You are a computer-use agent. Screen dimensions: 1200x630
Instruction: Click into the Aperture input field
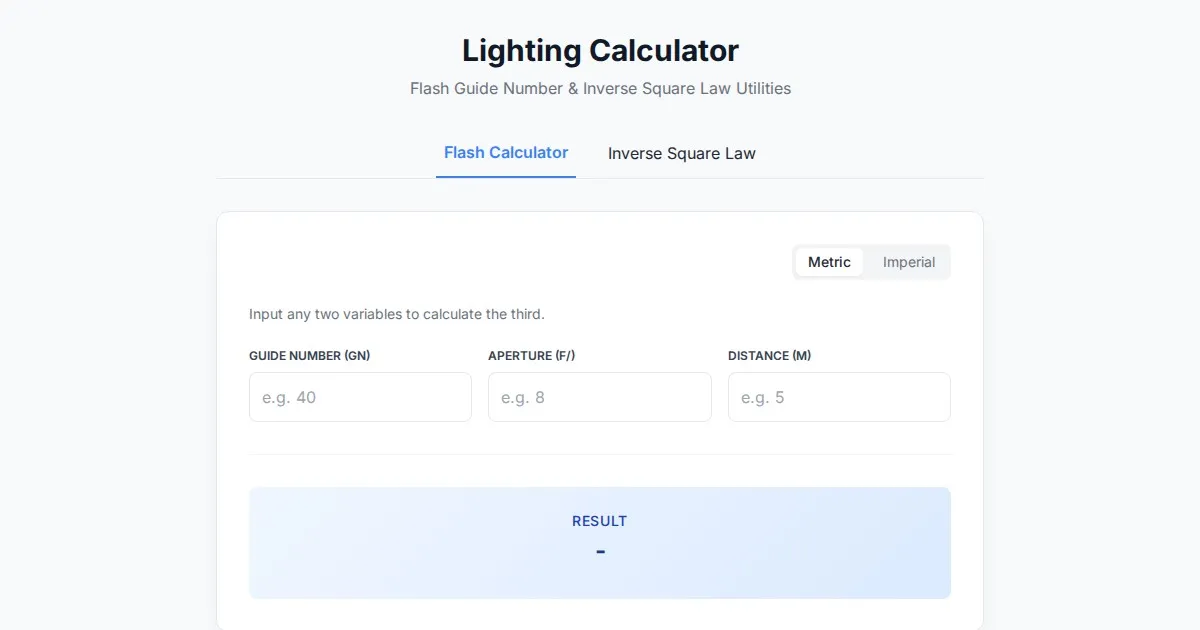pyautogui.click(x=599, y=397)
